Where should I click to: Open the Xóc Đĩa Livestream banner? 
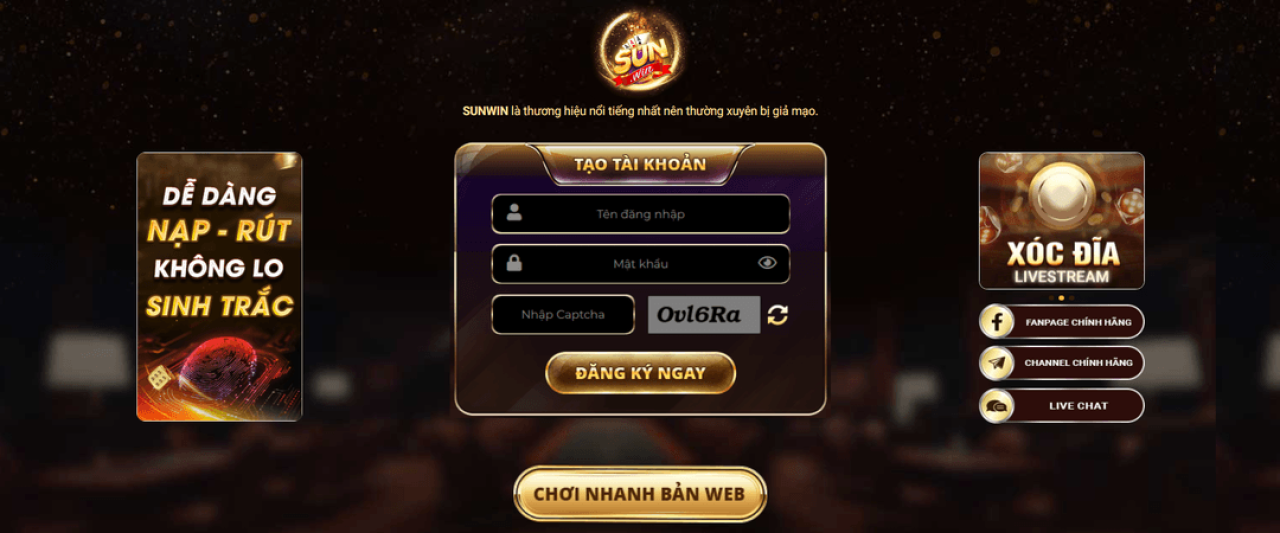coord(1062,221)
